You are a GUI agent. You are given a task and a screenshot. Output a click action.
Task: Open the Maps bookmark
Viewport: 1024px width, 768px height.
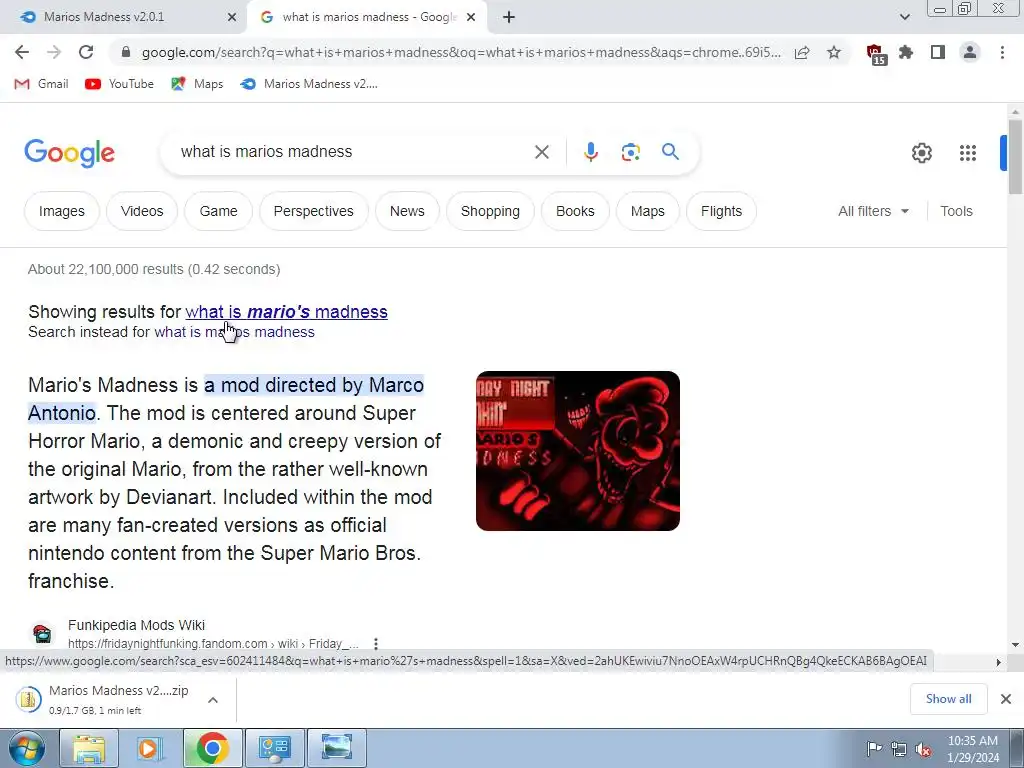tap(197, 84)
